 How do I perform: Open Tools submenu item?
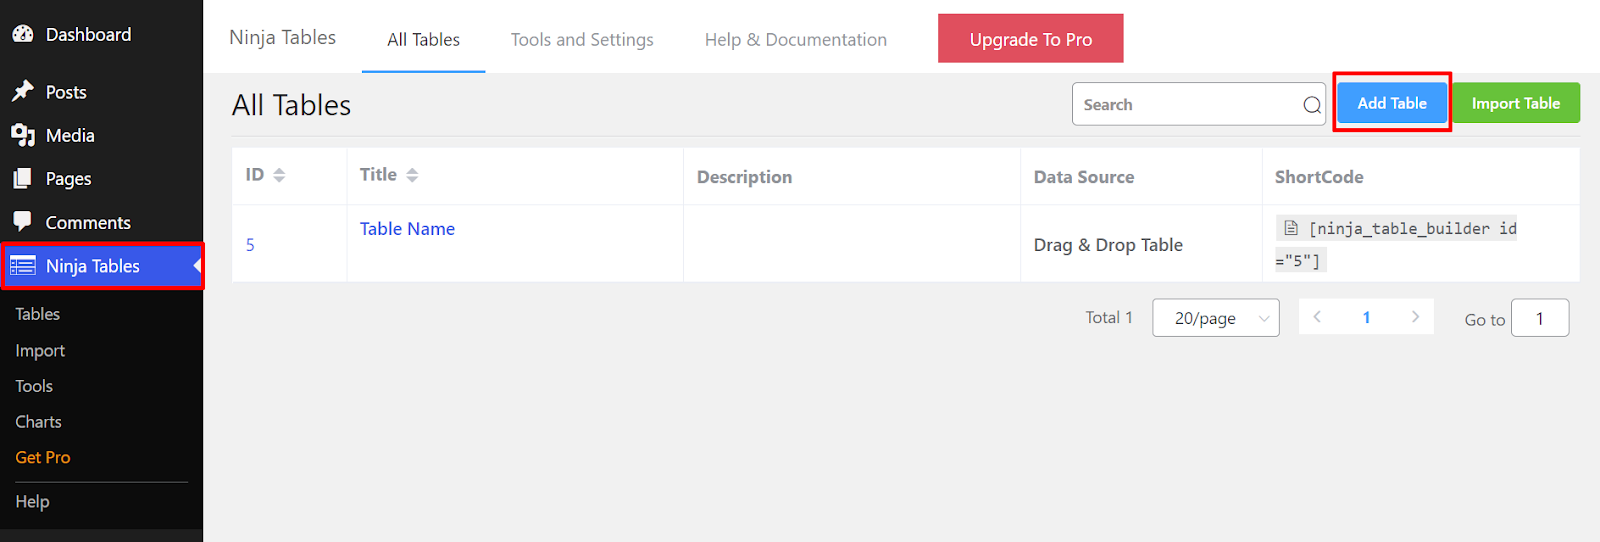(x=34, y=386)
